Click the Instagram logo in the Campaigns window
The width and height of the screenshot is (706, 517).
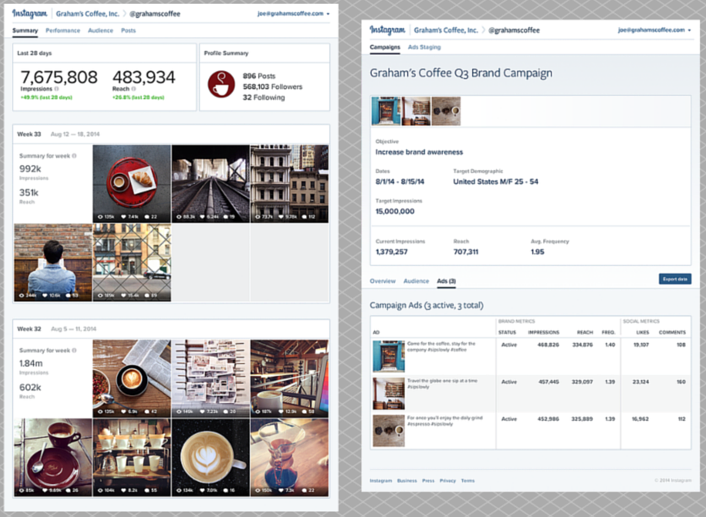tap(387, 30)
